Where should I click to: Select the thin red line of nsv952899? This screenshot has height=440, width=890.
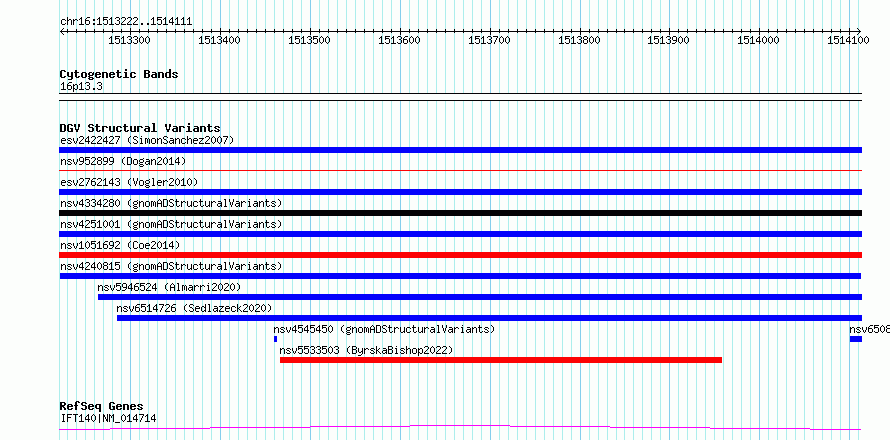click(460, 170)
